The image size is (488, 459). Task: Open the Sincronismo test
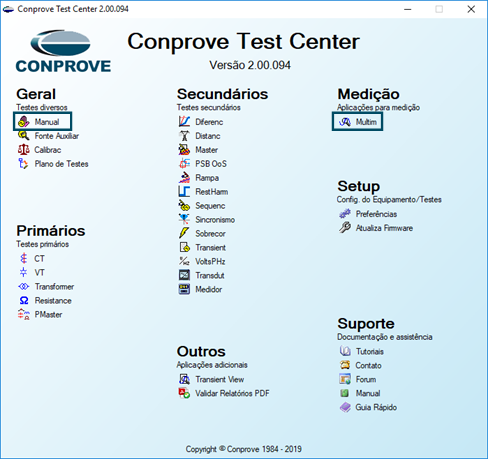tap(215, 220)
